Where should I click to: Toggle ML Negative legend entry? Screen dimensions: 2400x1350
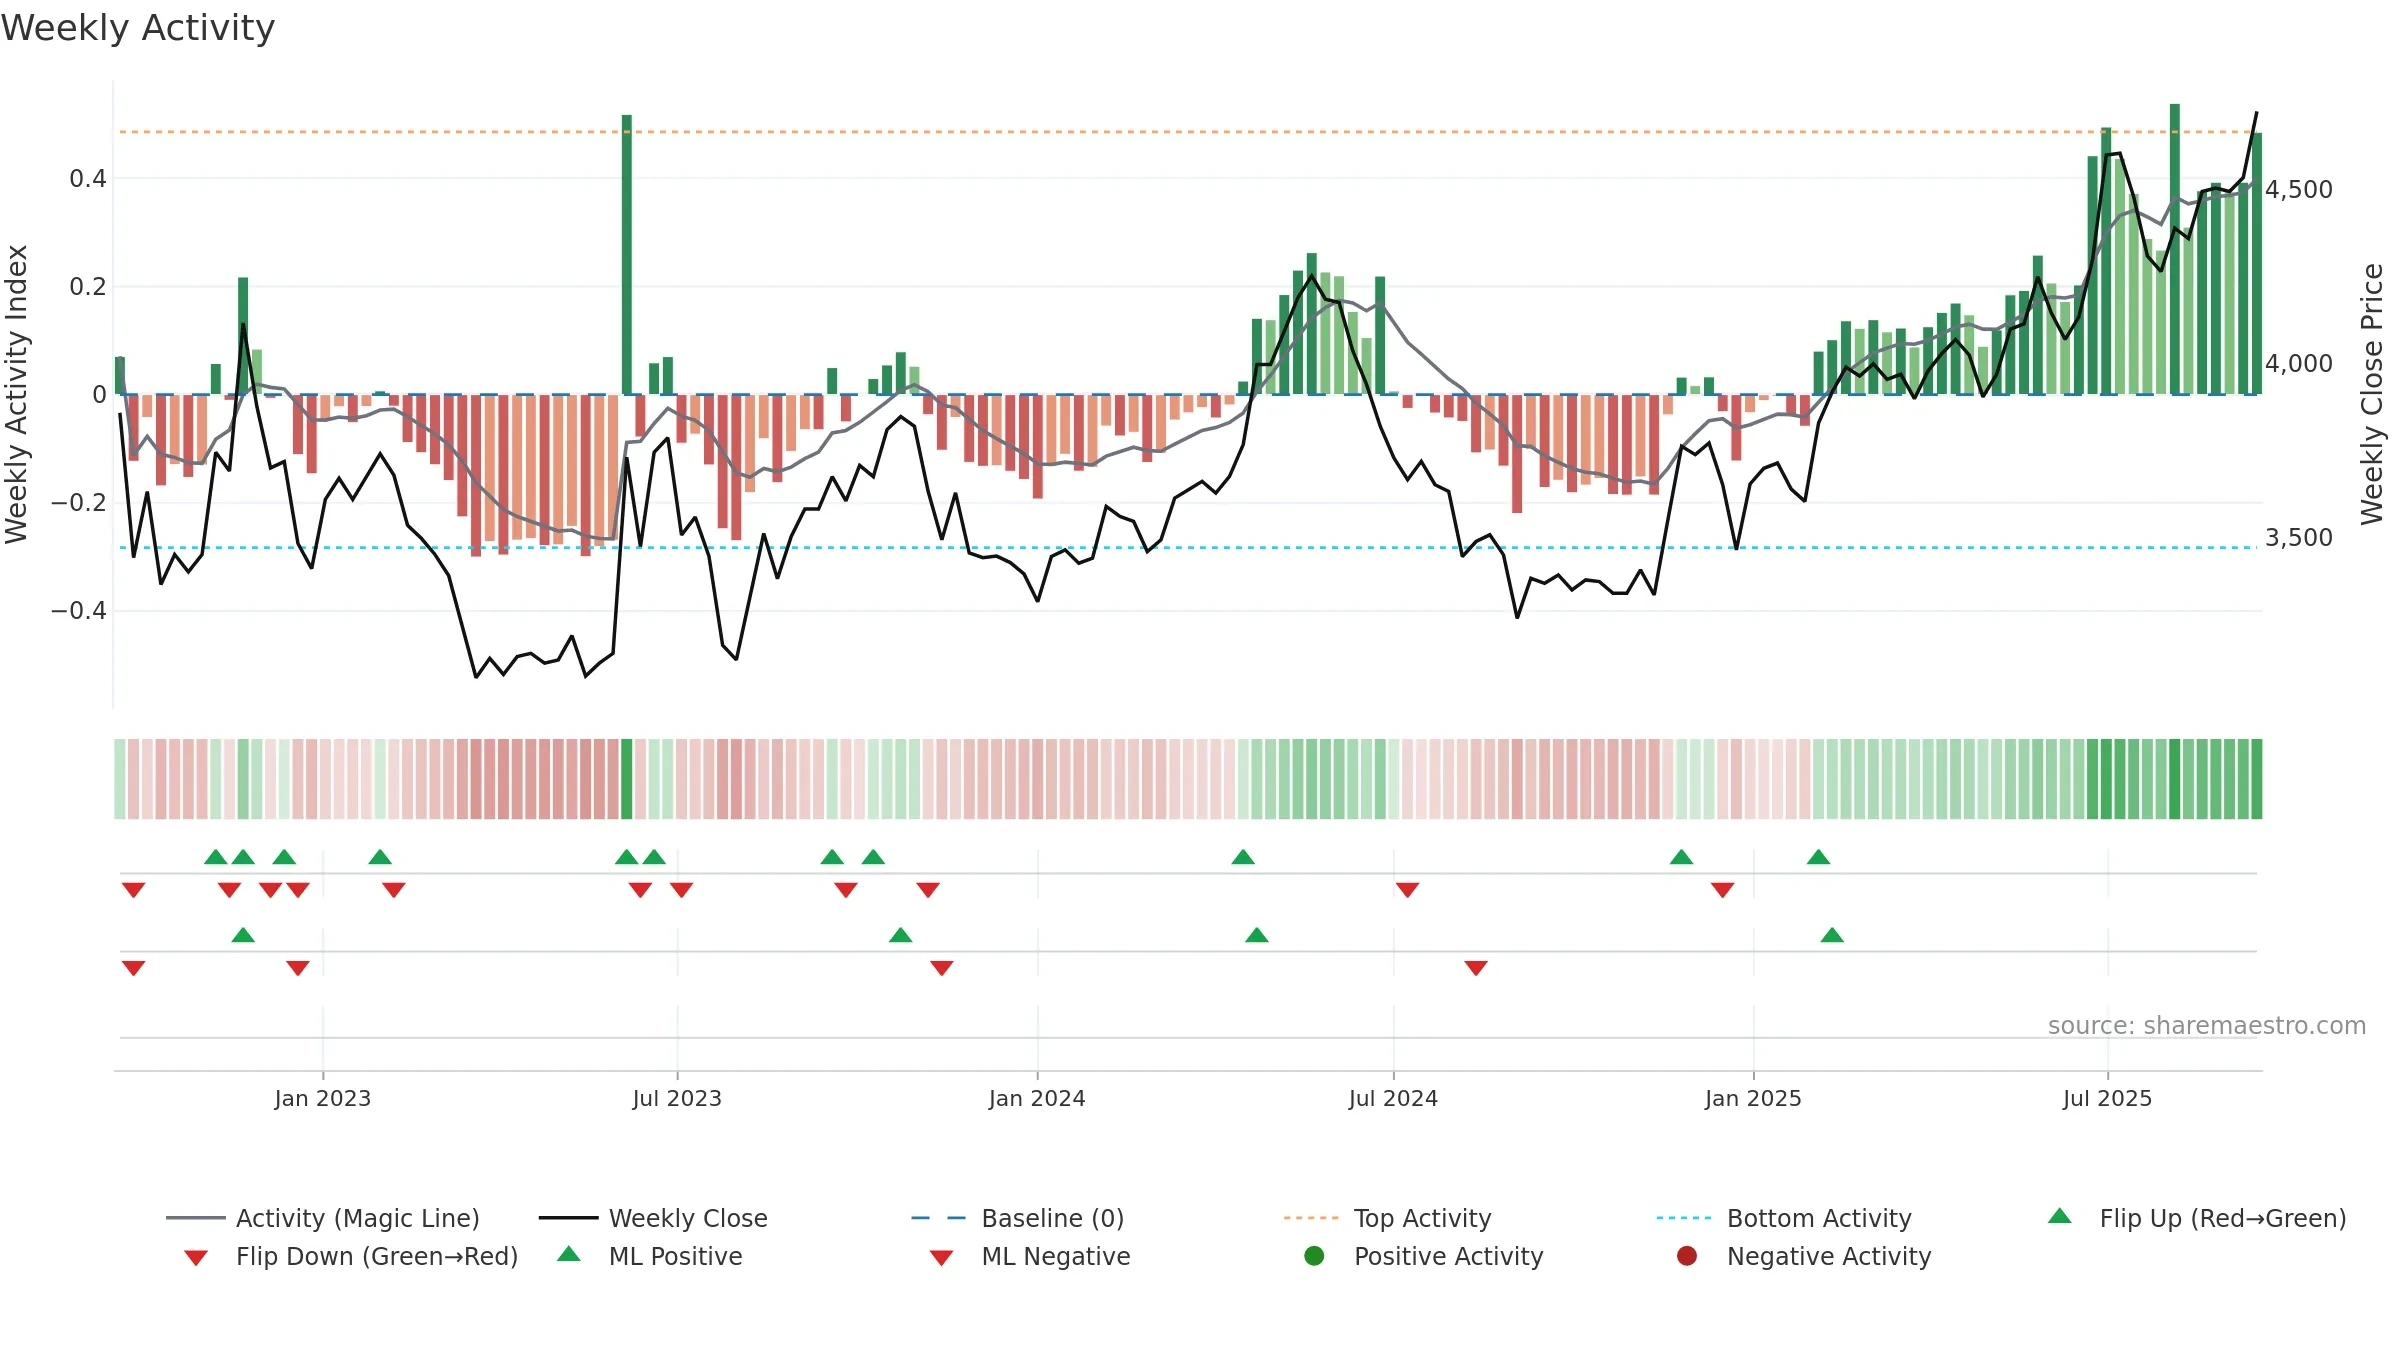(x=1030, y=1256)
